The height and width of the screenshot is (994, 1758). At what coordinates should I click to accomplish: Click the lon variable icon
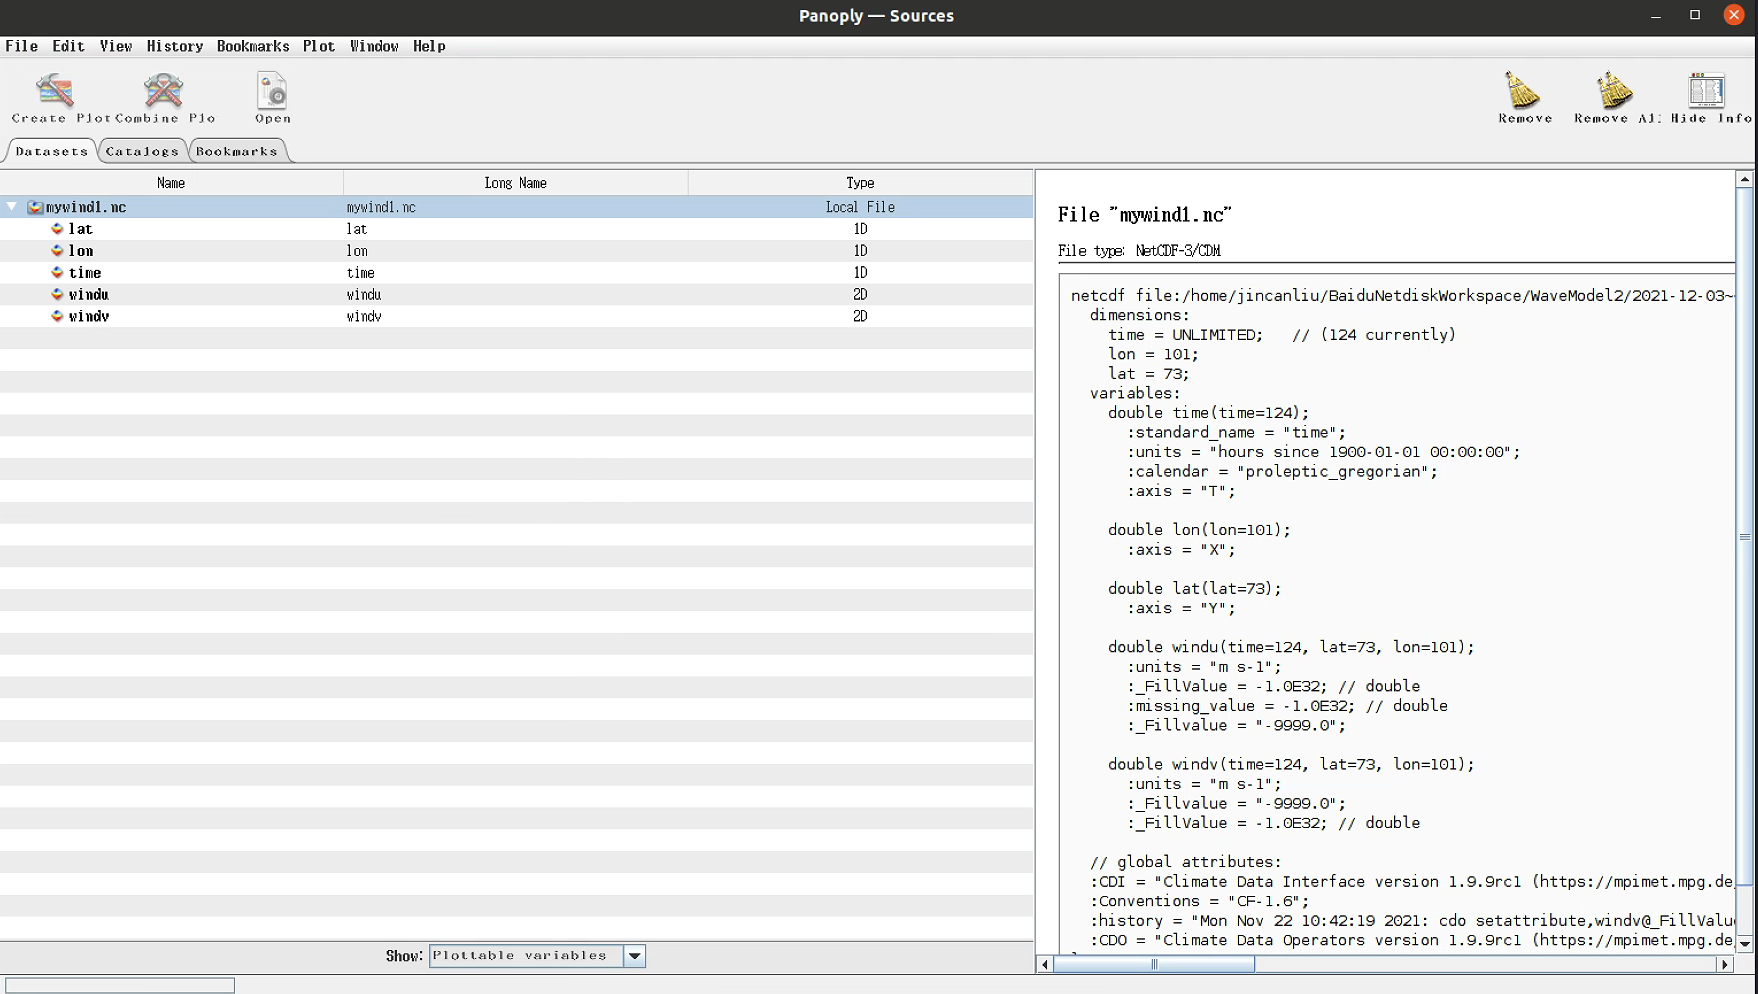click(x=57, y=251)
